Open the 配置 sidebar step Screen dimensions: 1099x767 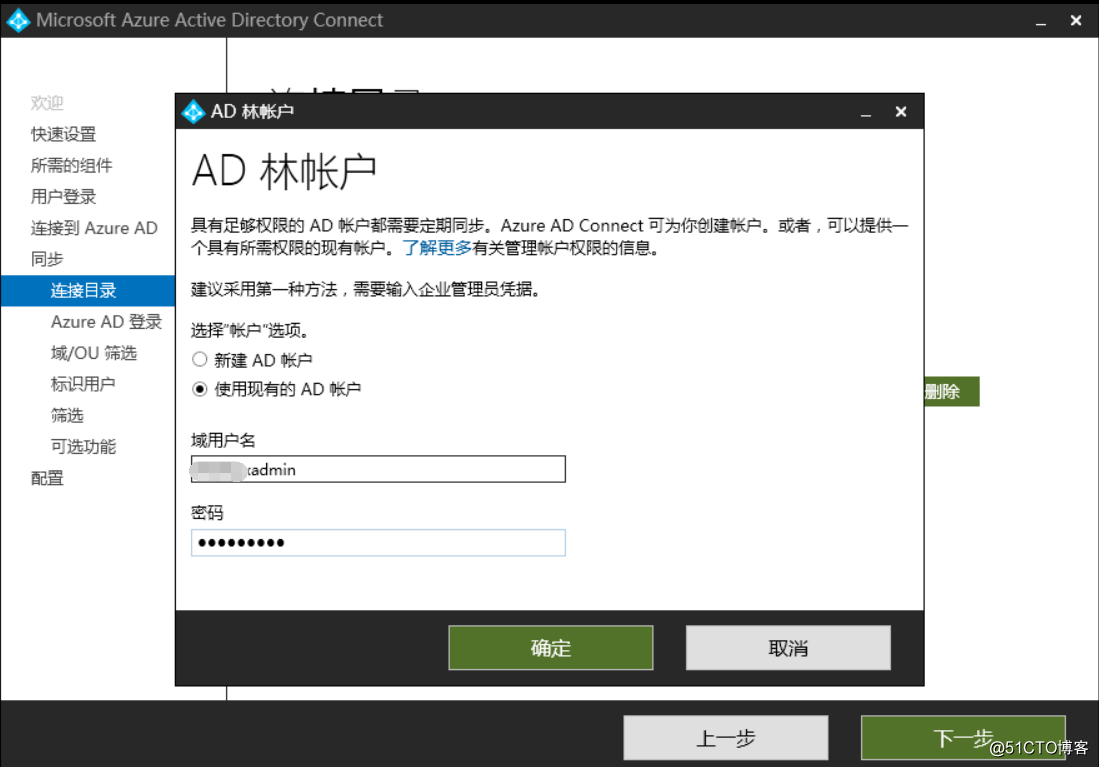pos(47,478)
